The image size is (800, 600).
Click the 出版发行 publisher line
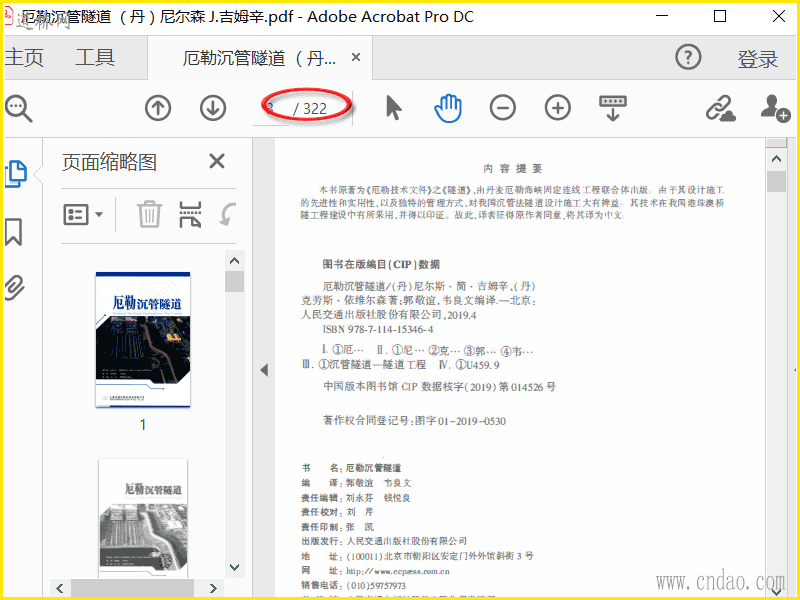click(x=384, y=541)
